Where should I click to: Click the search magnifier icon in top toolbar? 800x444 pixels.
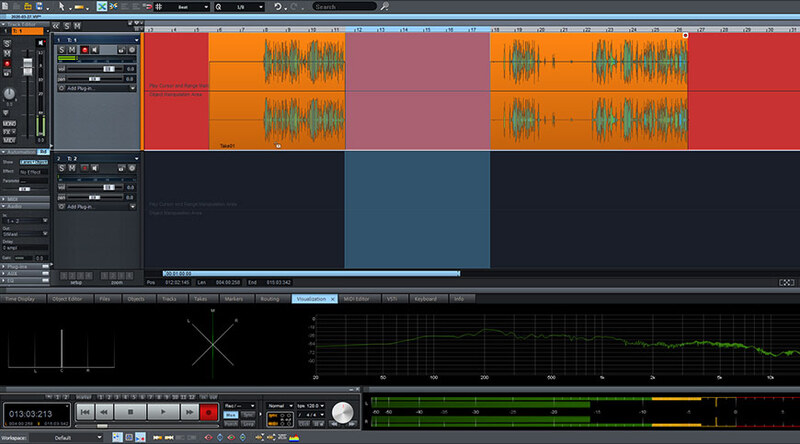(x=385, y=6)
